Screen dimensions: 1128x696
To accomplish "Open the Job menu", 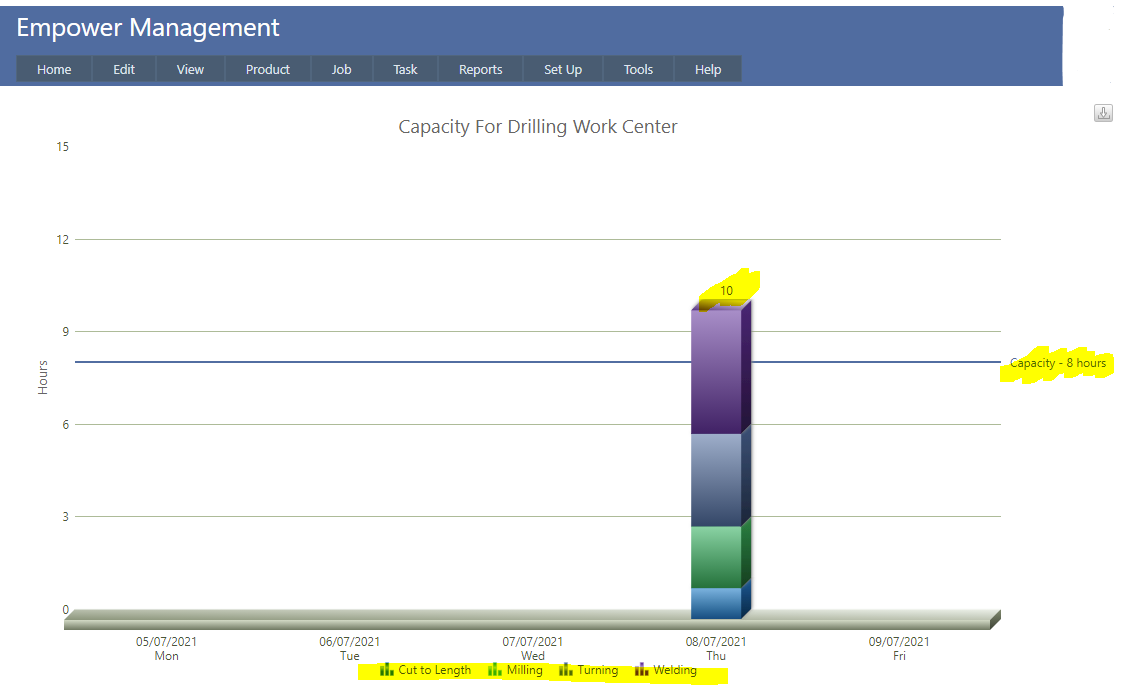I will [x=341, y=69].
